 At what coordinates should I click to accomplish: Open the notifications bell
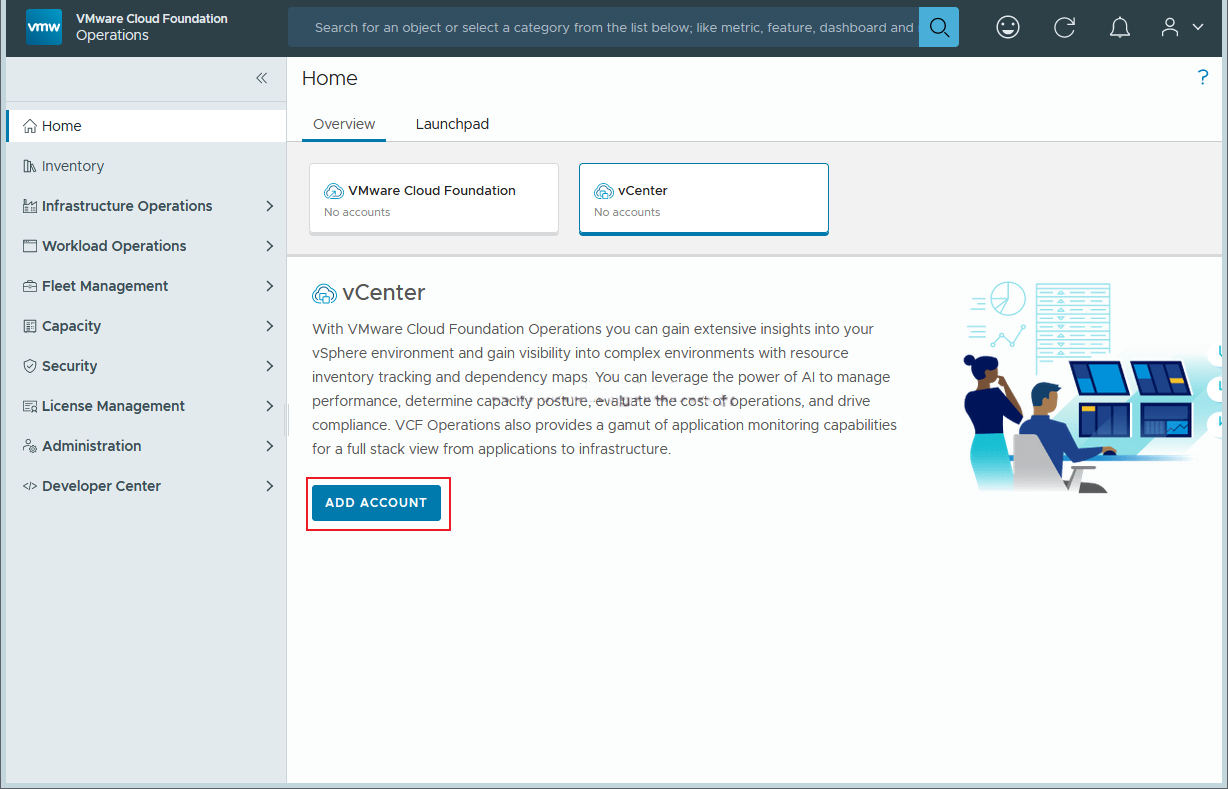click(1120, 27)
